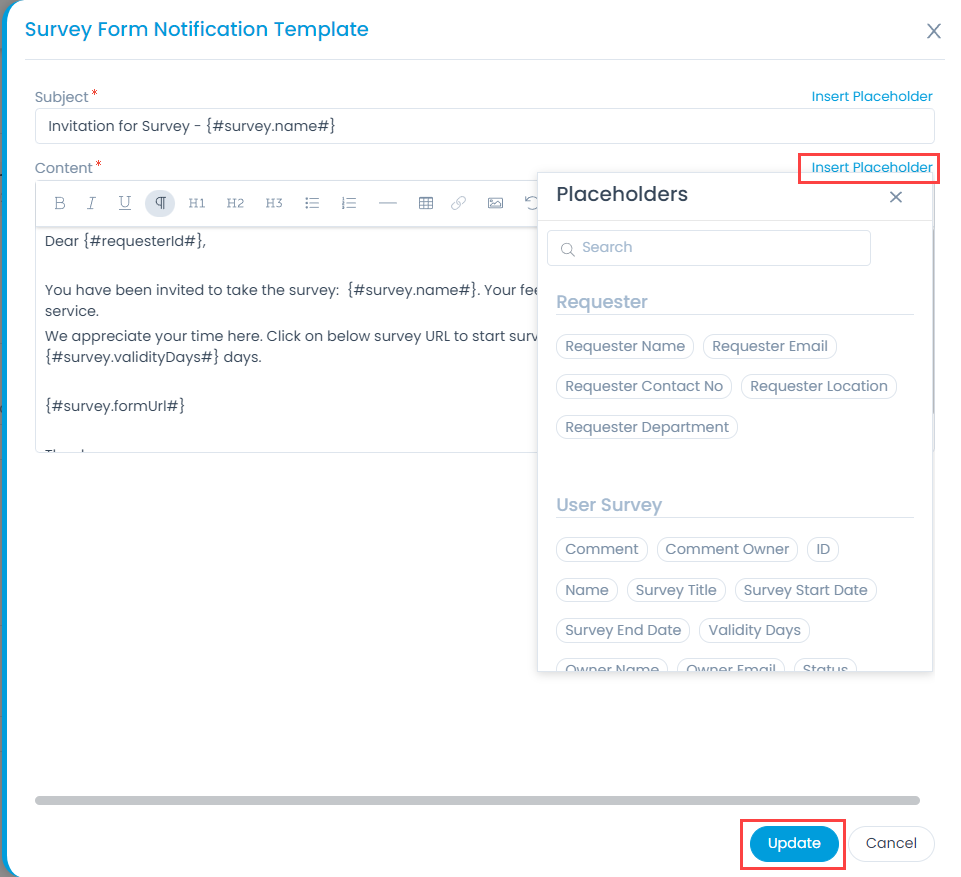Click the Update button
The height and width of the screenshot is (877, 961).
[x=792, y=843]
